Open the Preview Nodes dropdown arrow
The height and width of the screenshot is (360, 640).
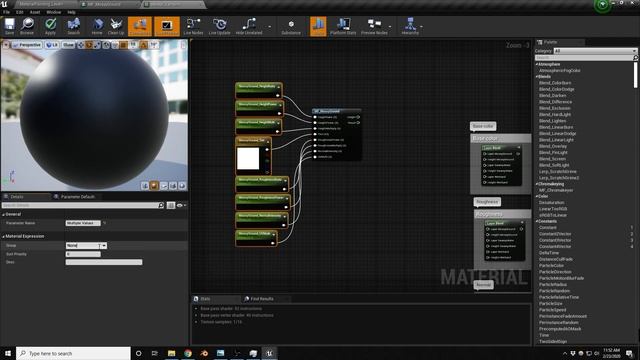[x=390, y=27]
